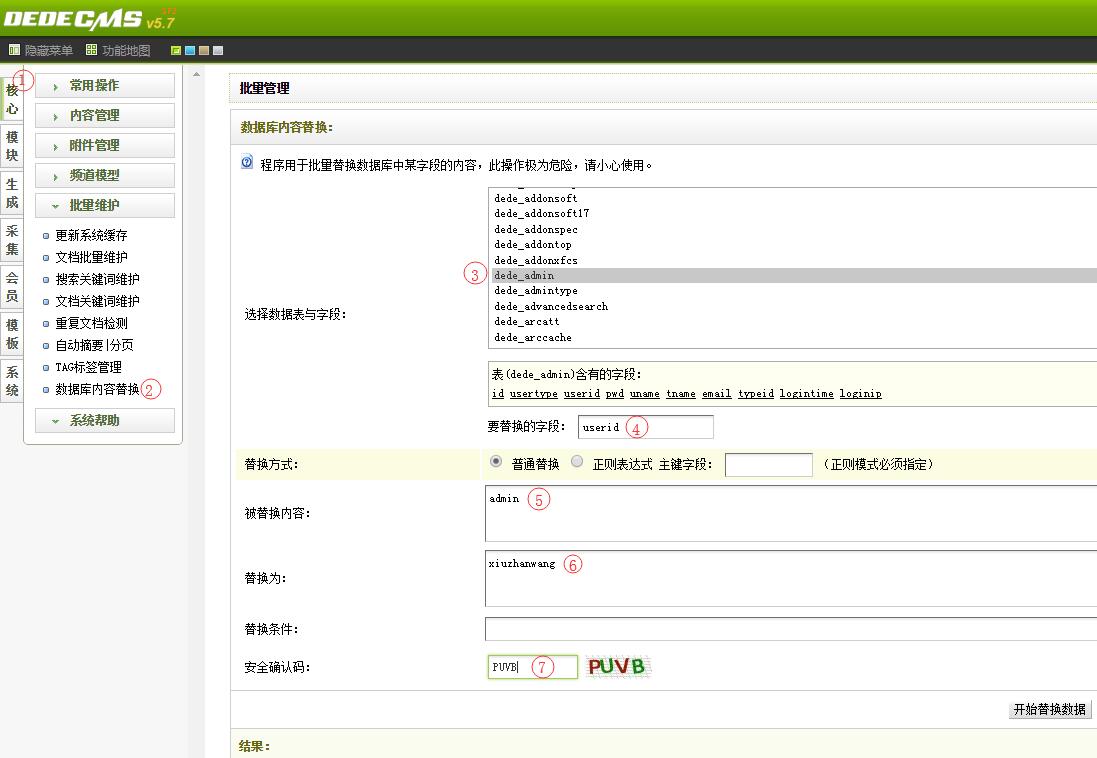The height and width of the screenshot is (758, 1097).
Task: Open the 会员 side tab
Action: click(x=12, y=287)
